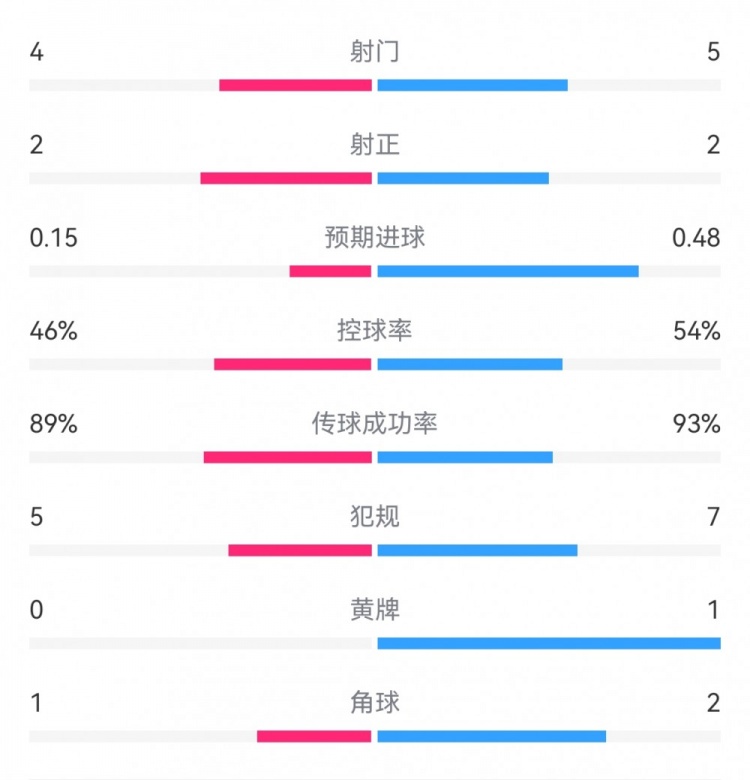
Task: Click the full blue 黄牌 bar
Action: click(548, 643)
